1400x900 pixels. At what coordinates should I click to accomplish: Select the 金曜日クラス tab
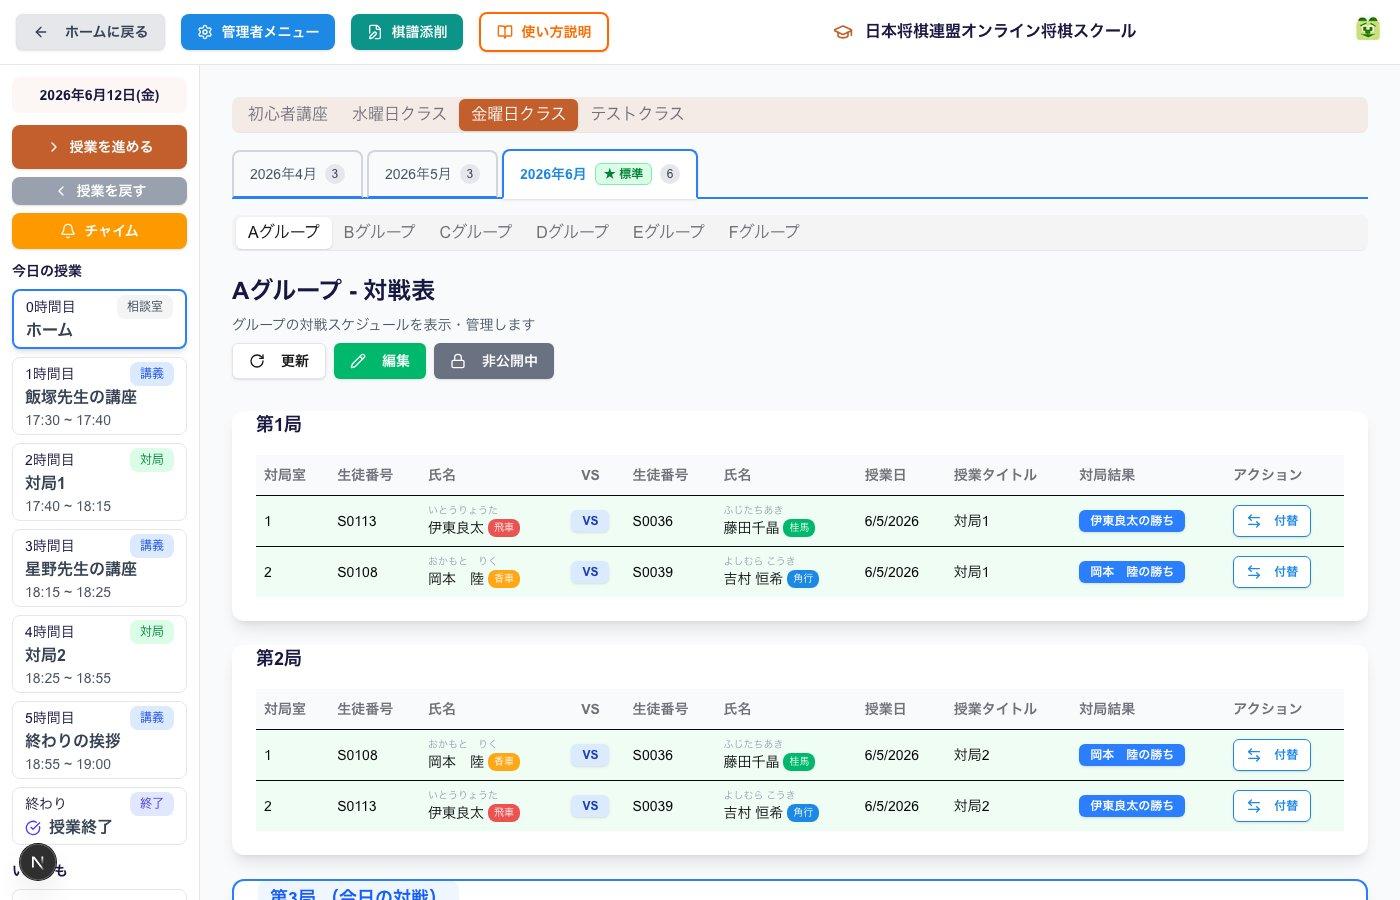coord(518,114)
